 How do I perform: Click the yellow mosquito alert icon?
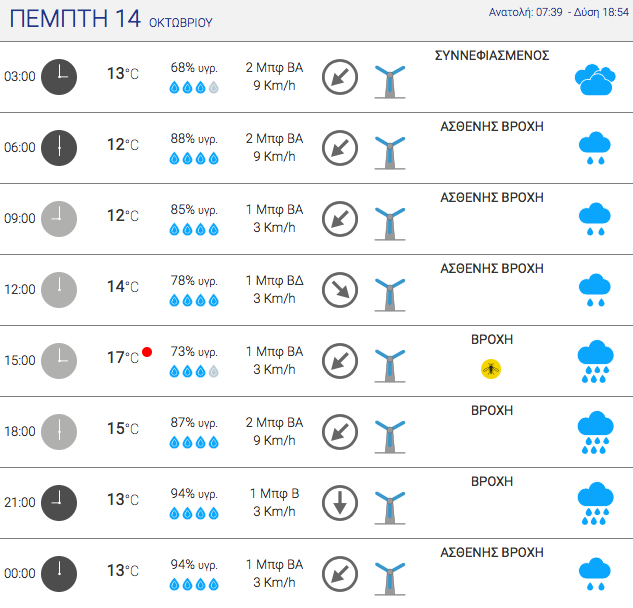(x=491, y=369)
